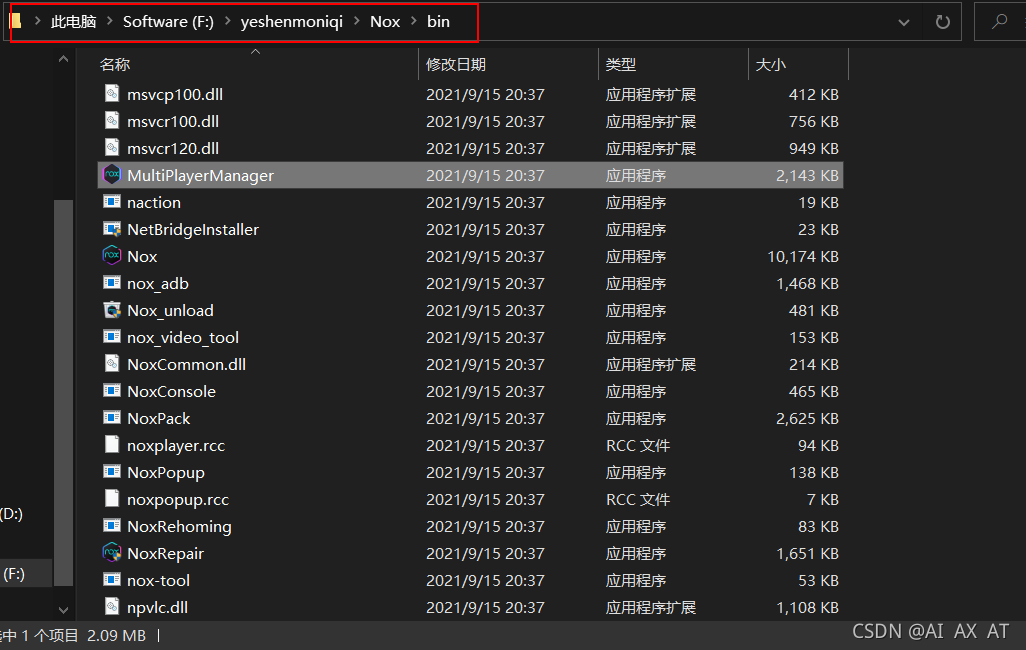This screenshot has width=1026, height=650.
Task: Select the file name NoxRehoming
Action: click(x=179, y=527)
